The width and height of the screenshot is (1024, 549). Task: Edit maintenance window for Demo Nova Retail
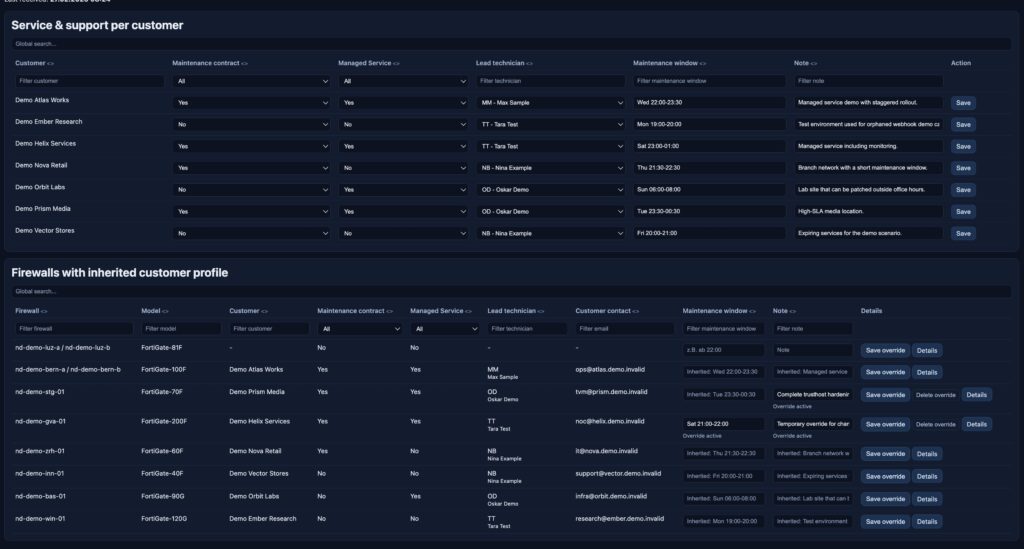pyautogui.click(x=709, y=168)
